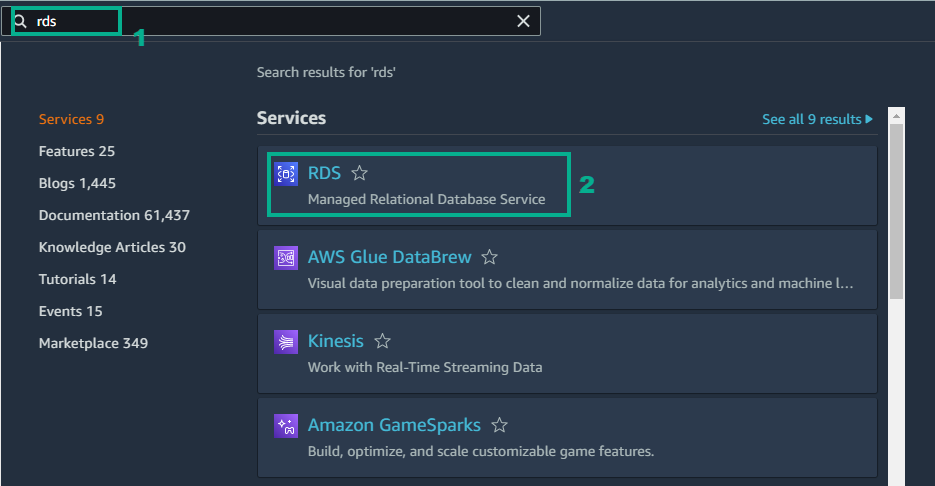Select the Blogs 1,445 category
This screenshot has height=486, width=935.
pos(78,183)
